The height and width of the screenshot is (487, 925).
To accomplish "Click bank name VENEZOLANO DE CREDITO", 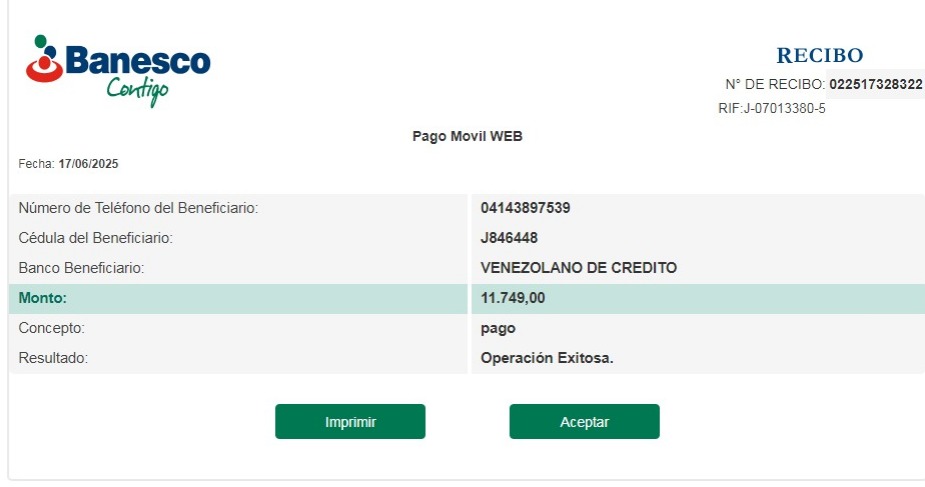I will point(578,268).
